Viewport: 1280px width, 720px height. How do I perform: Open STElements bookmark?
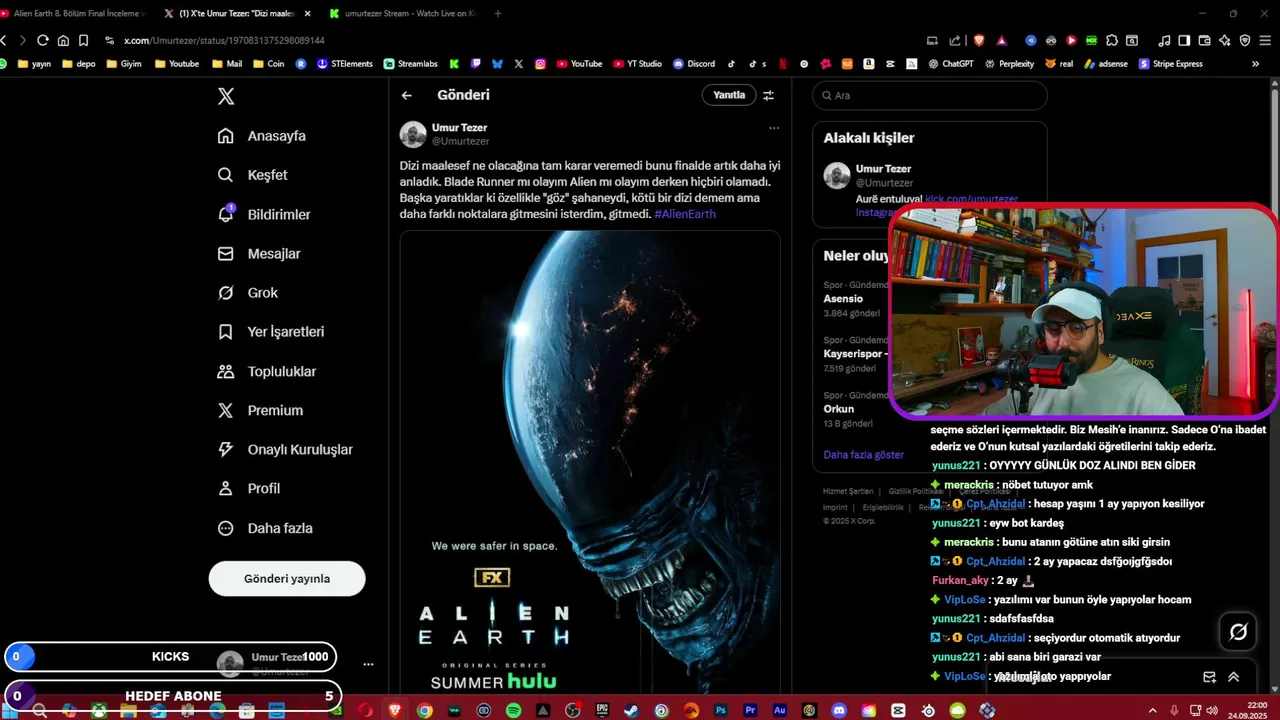click(x=344, y=64)
